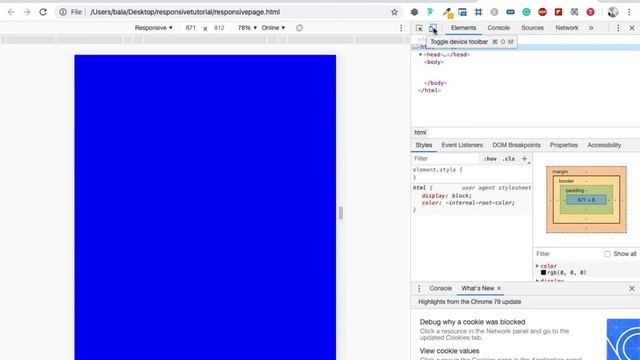Select the body opening tag
Viewport: 640px width, 360px height.
tap(434, 62)
